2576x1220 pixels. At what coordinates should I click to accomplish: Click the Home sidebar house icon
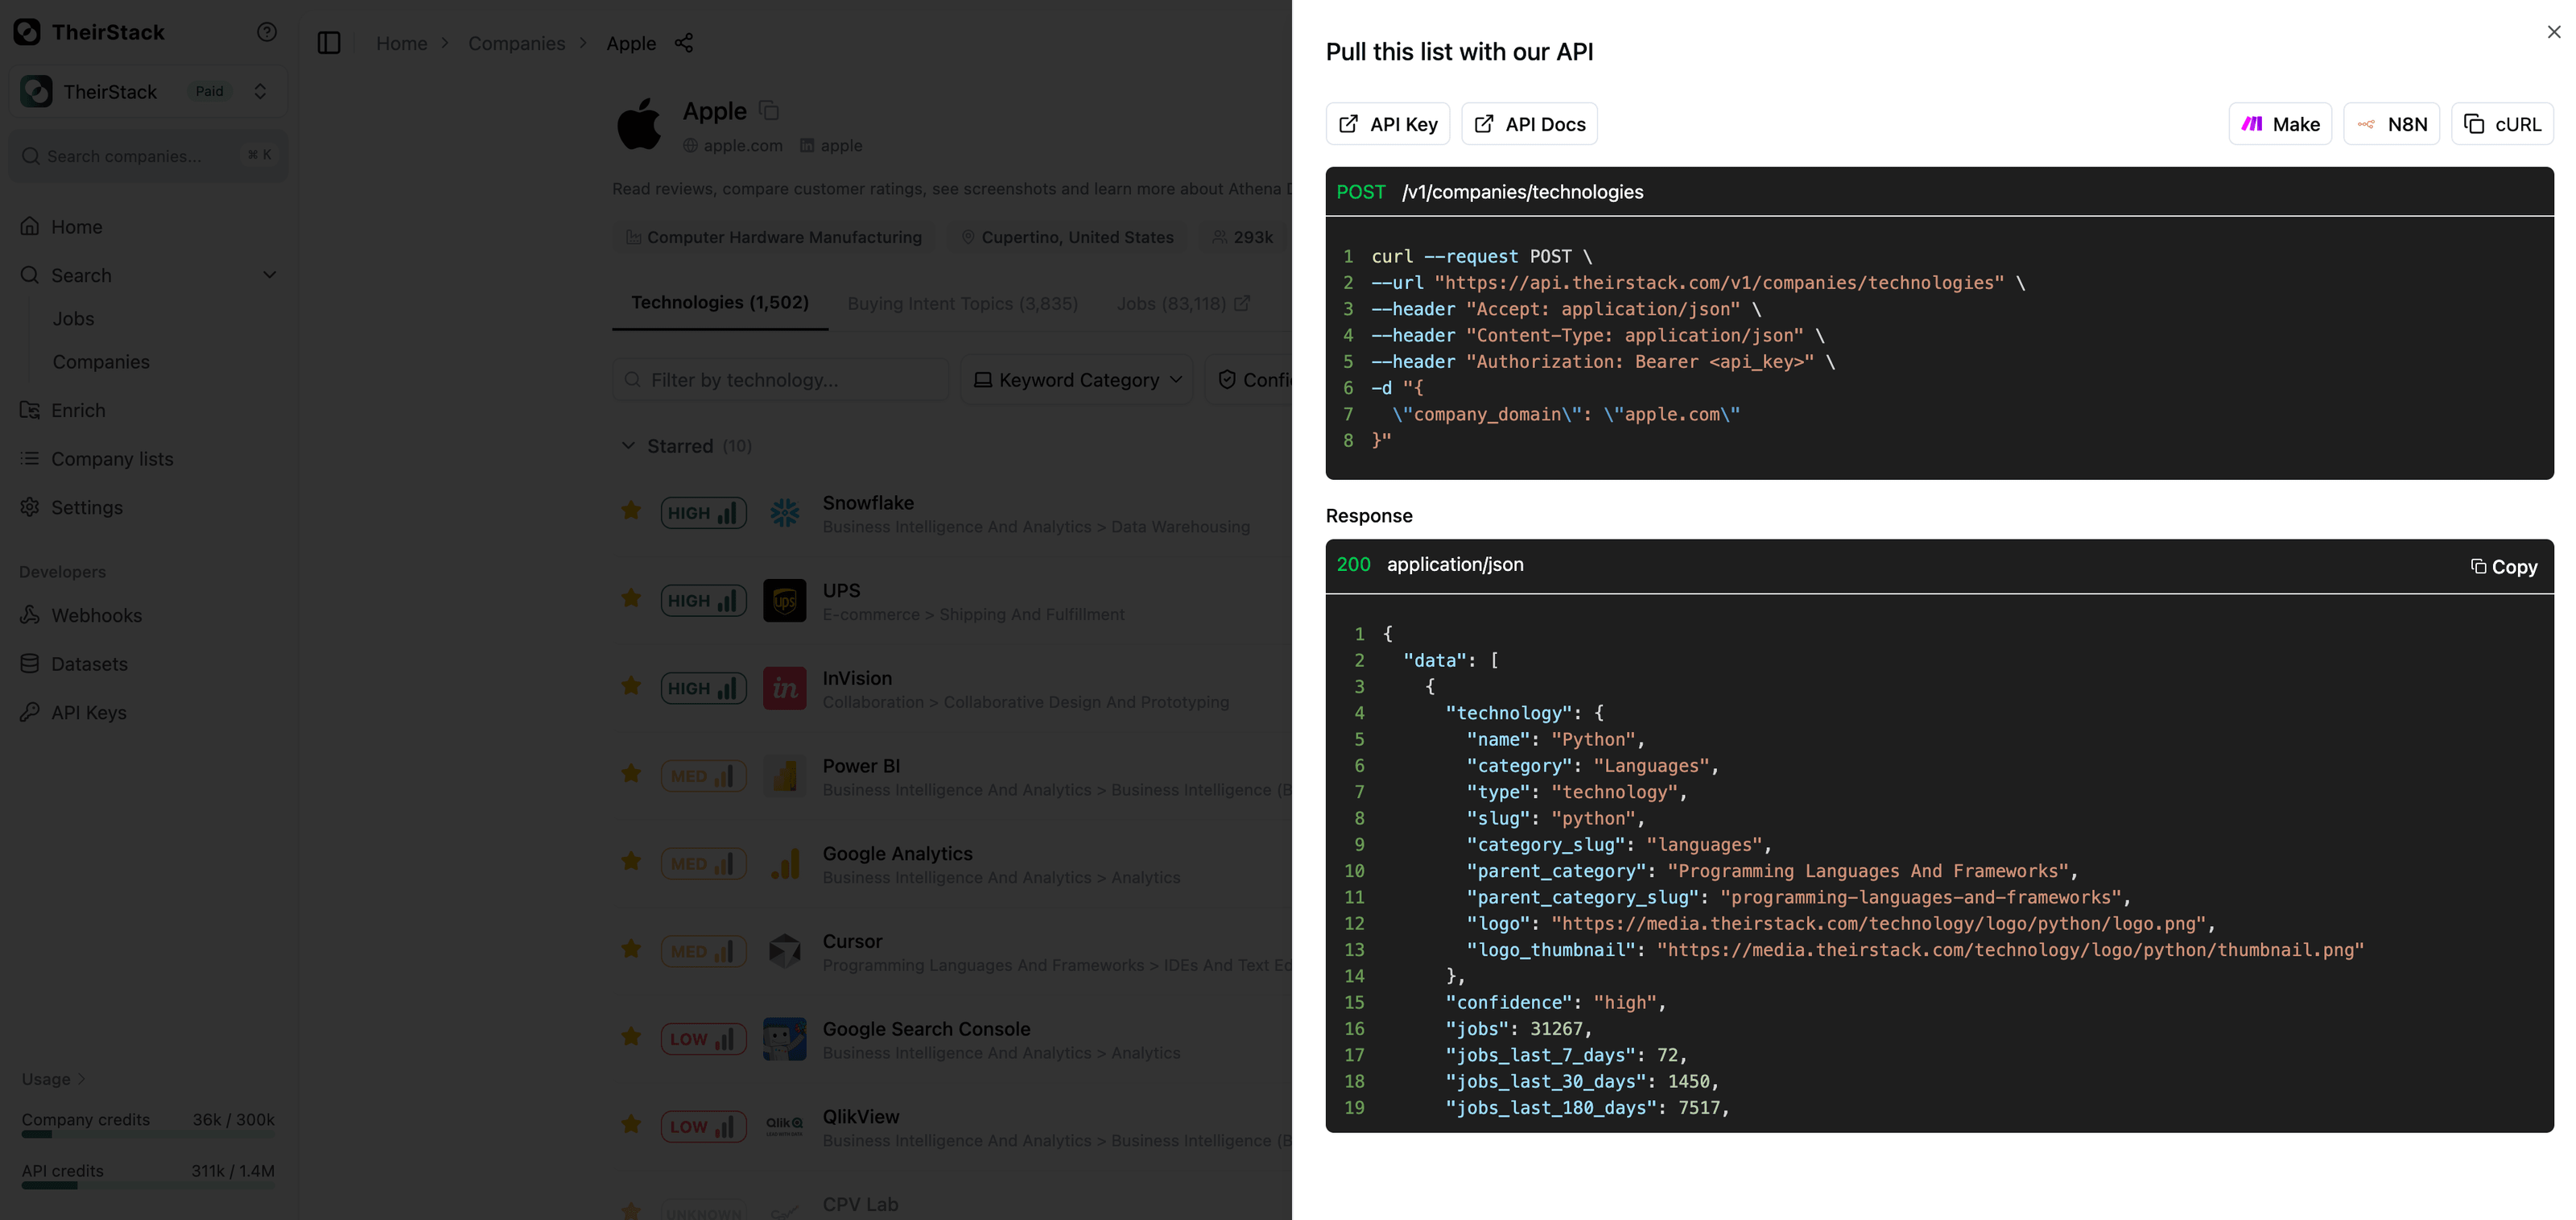click(x=30, y=226)
